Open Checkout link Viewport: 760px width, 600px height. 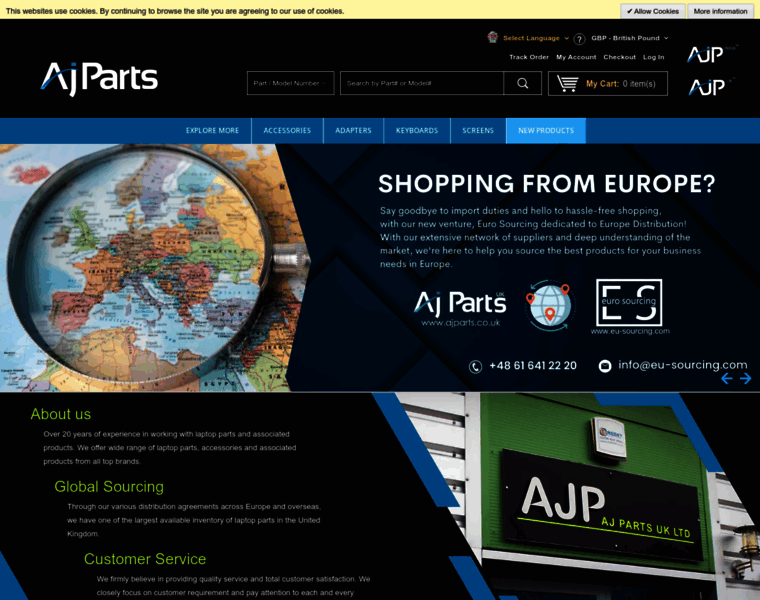pyautogui.click(x=619, y=57)
